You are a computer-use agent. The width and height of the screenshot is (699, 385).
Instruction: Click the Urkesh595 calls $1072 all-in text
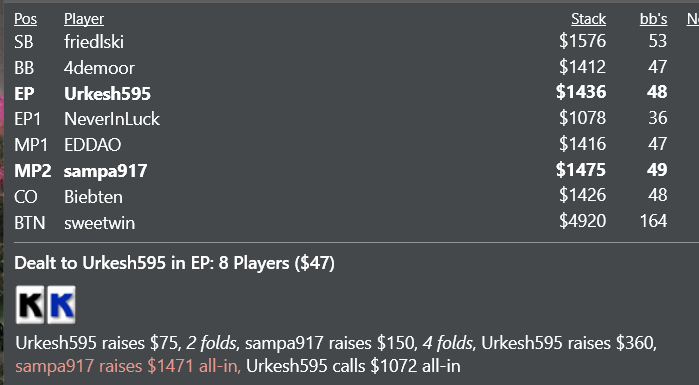pyautogui.click(x=353, y=366)
